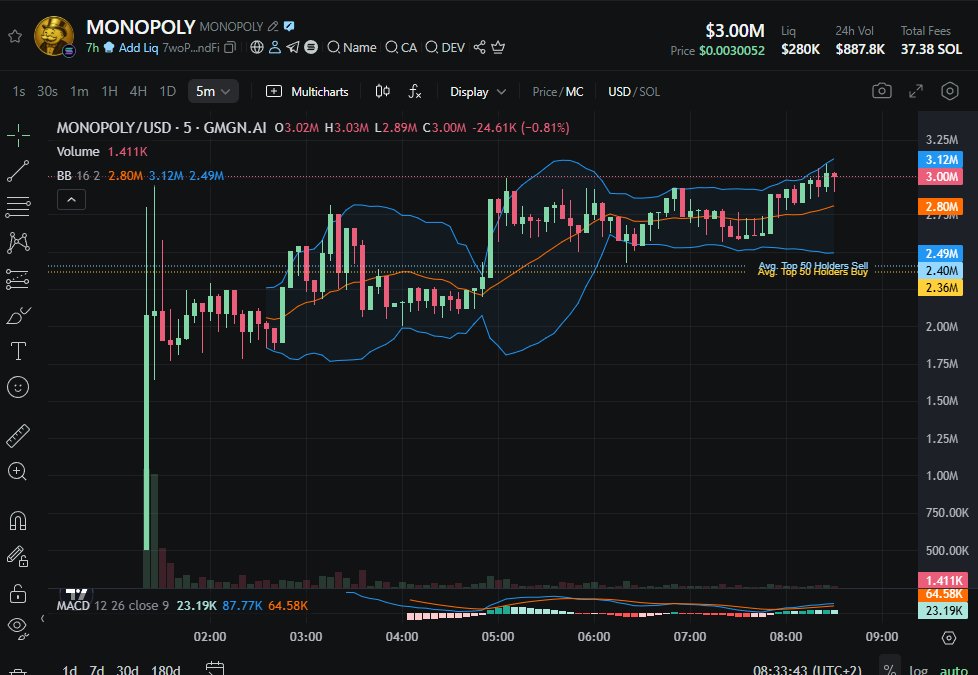Select the crosshair cursor tool

18,135
